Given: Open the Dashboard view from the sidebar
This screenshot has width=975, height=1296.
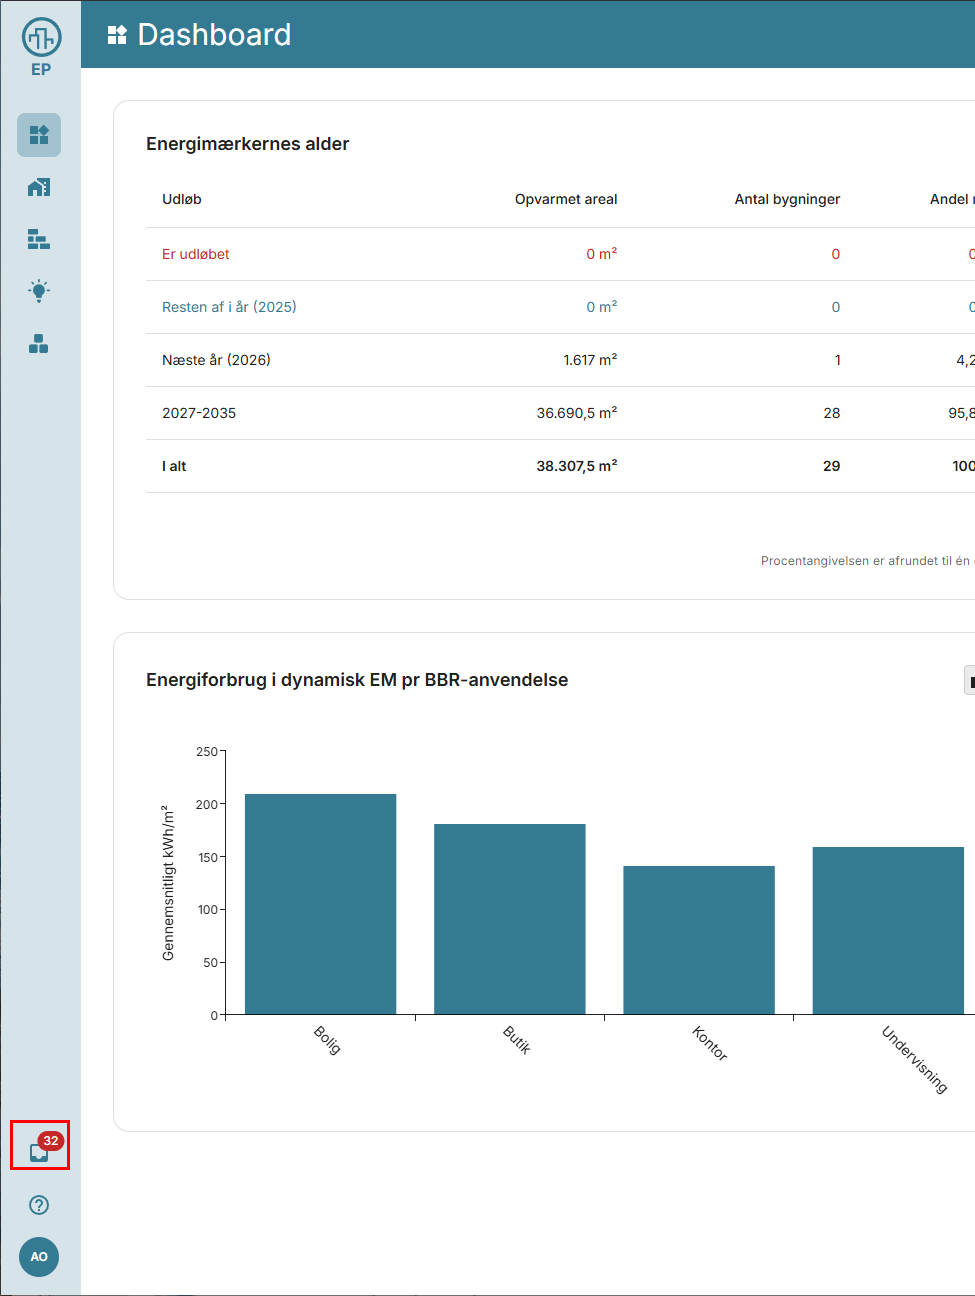Looking at the screenshot, I should pos(39,135).
